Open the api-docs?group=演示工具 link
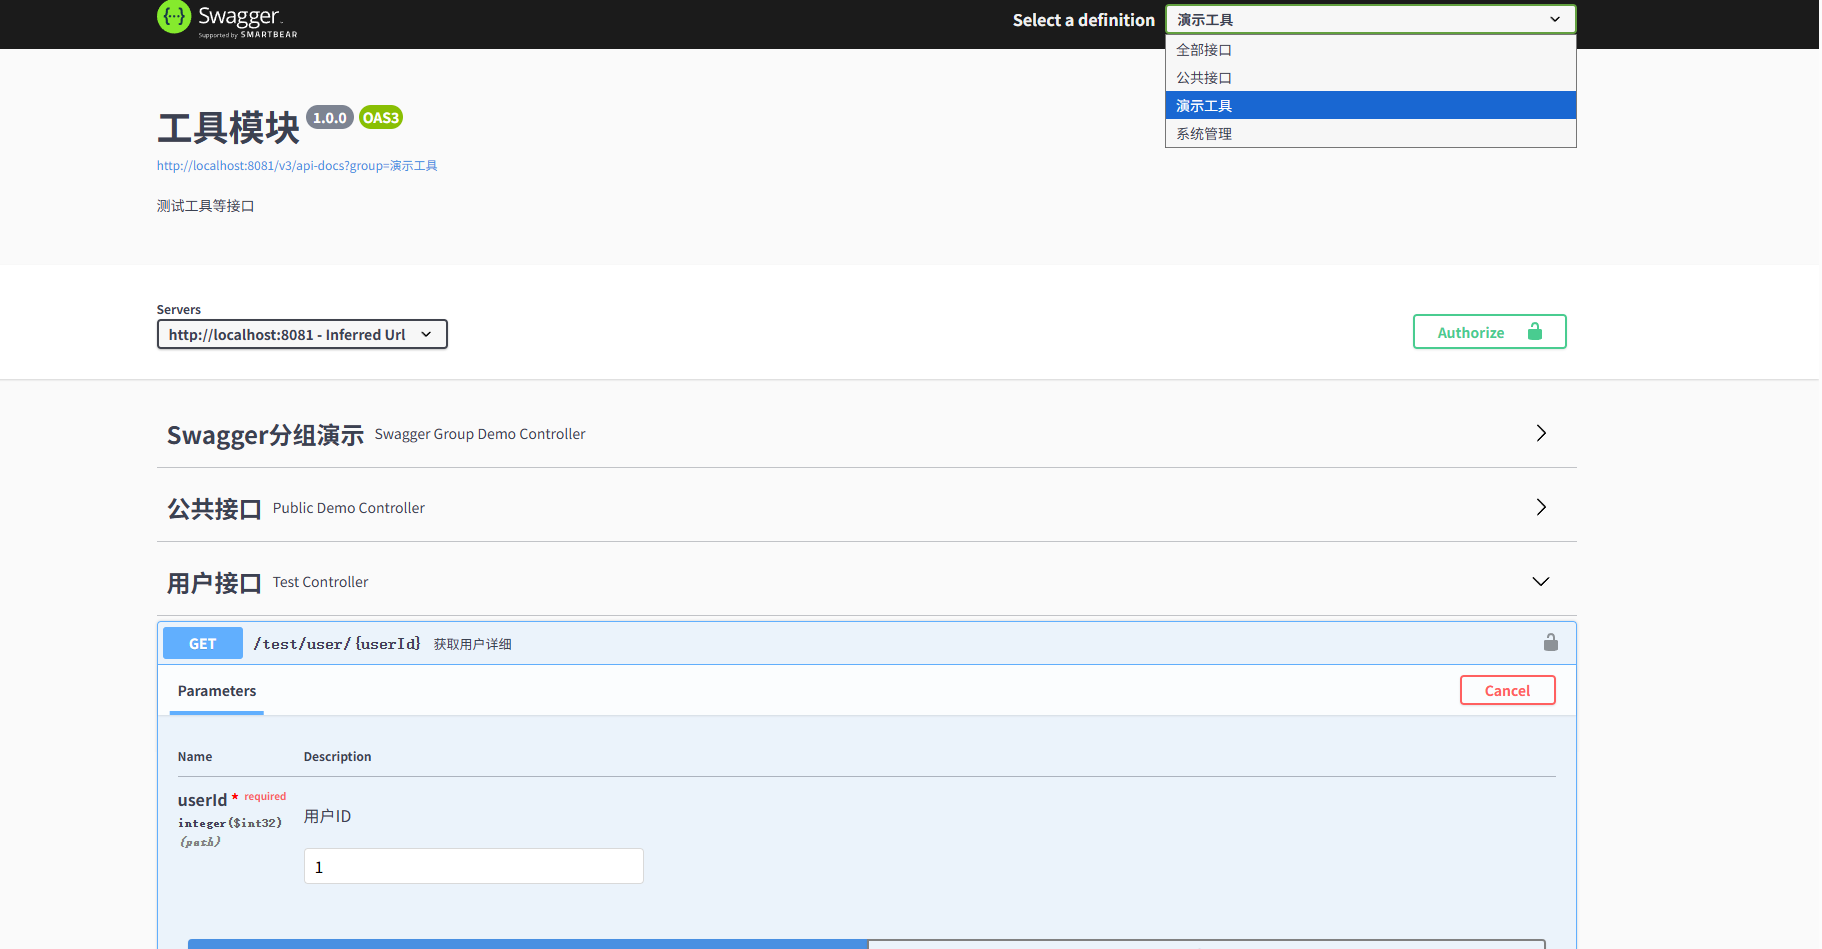Viewport: 1822px width, 949px height. click(x=297, y=166)
